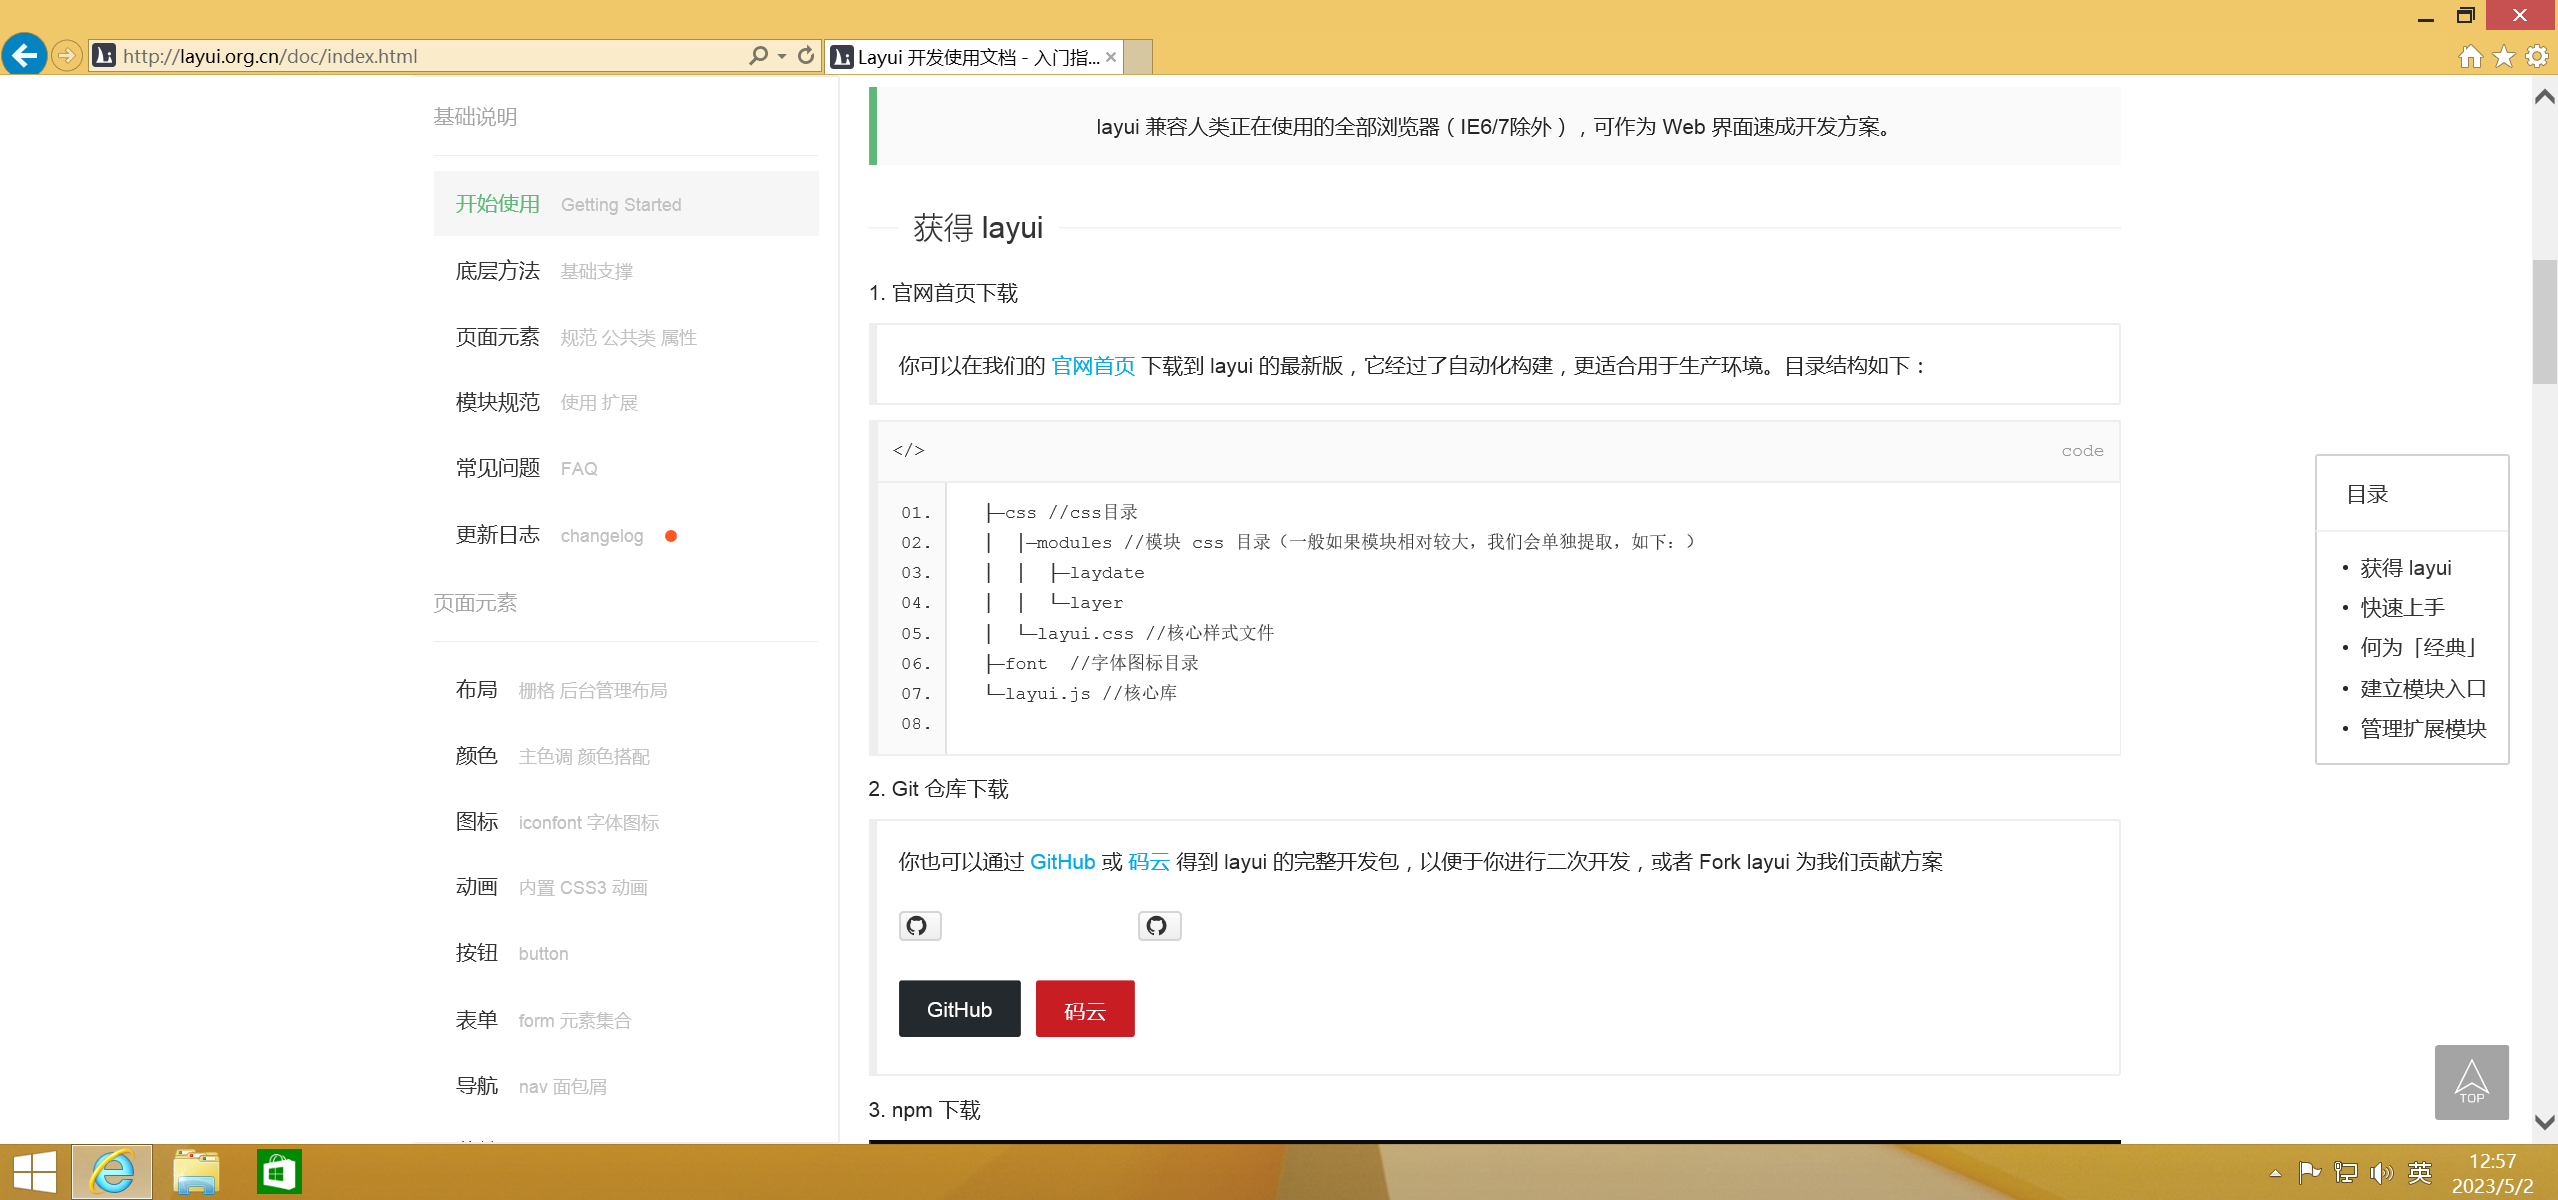Close the Layui documentation tab
This screenshot has height=1200, width=2558.
tap(1111, 57)
